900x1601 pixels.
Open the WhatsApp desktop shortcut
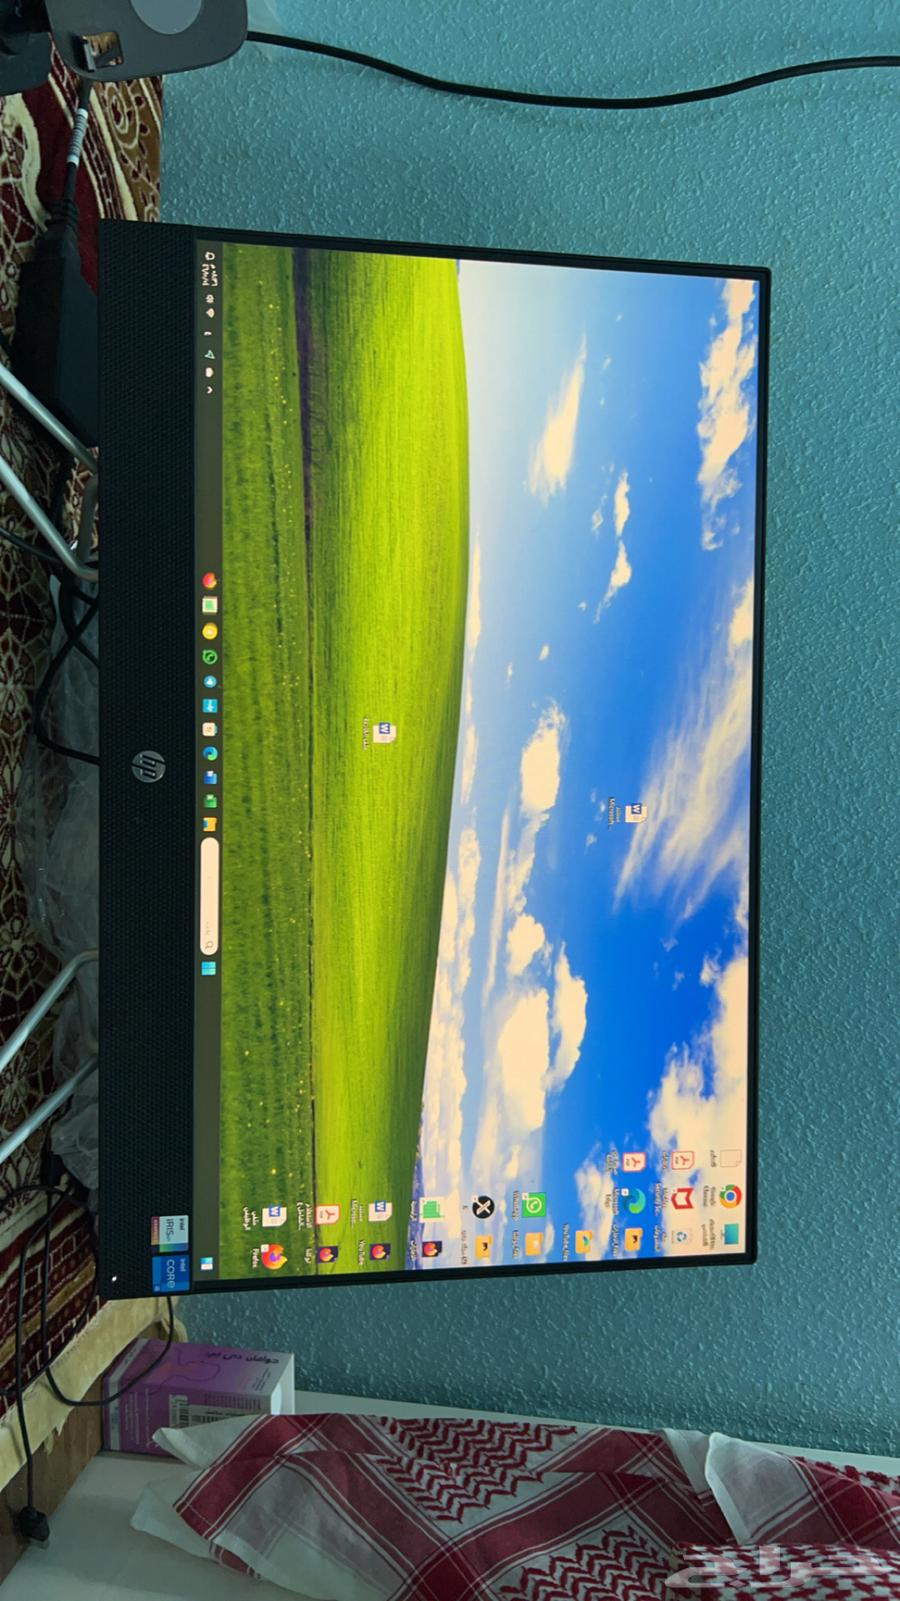click(535, 1204)
